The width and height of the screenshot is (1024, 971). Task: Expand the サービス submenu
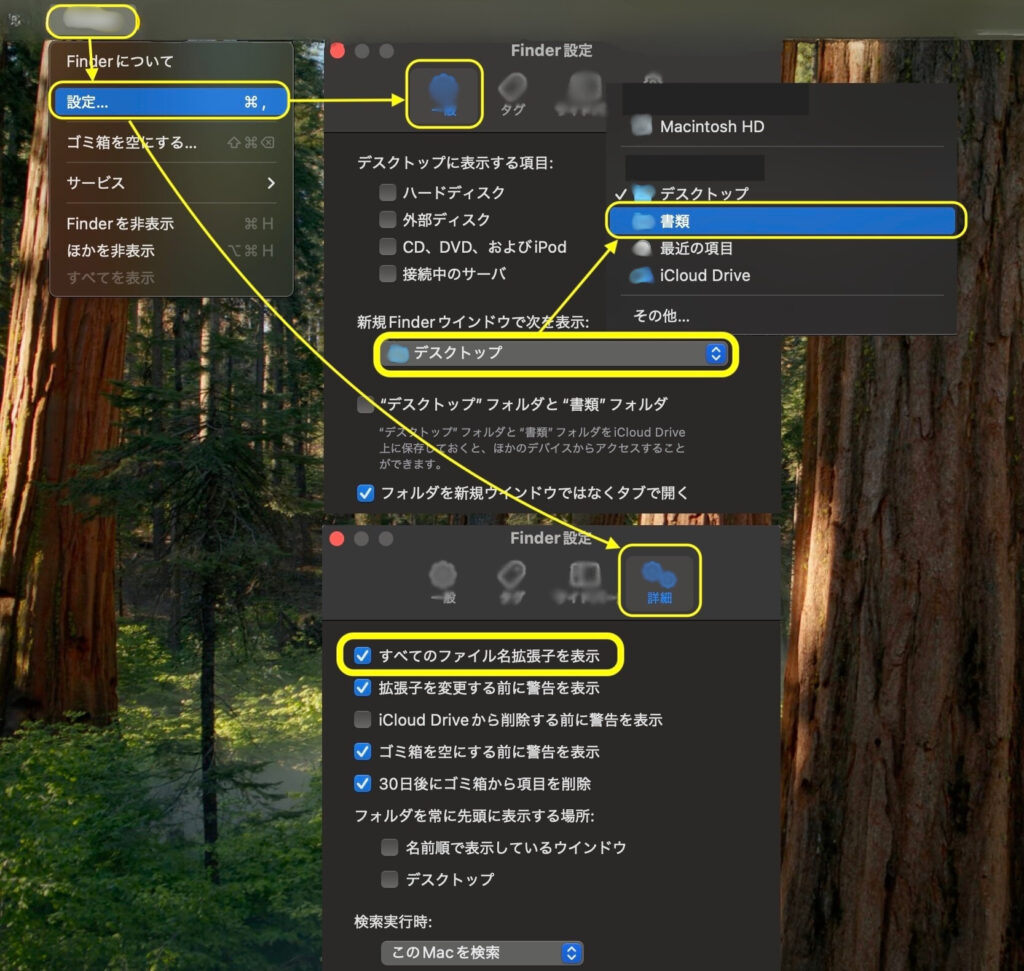pos(170,183)
